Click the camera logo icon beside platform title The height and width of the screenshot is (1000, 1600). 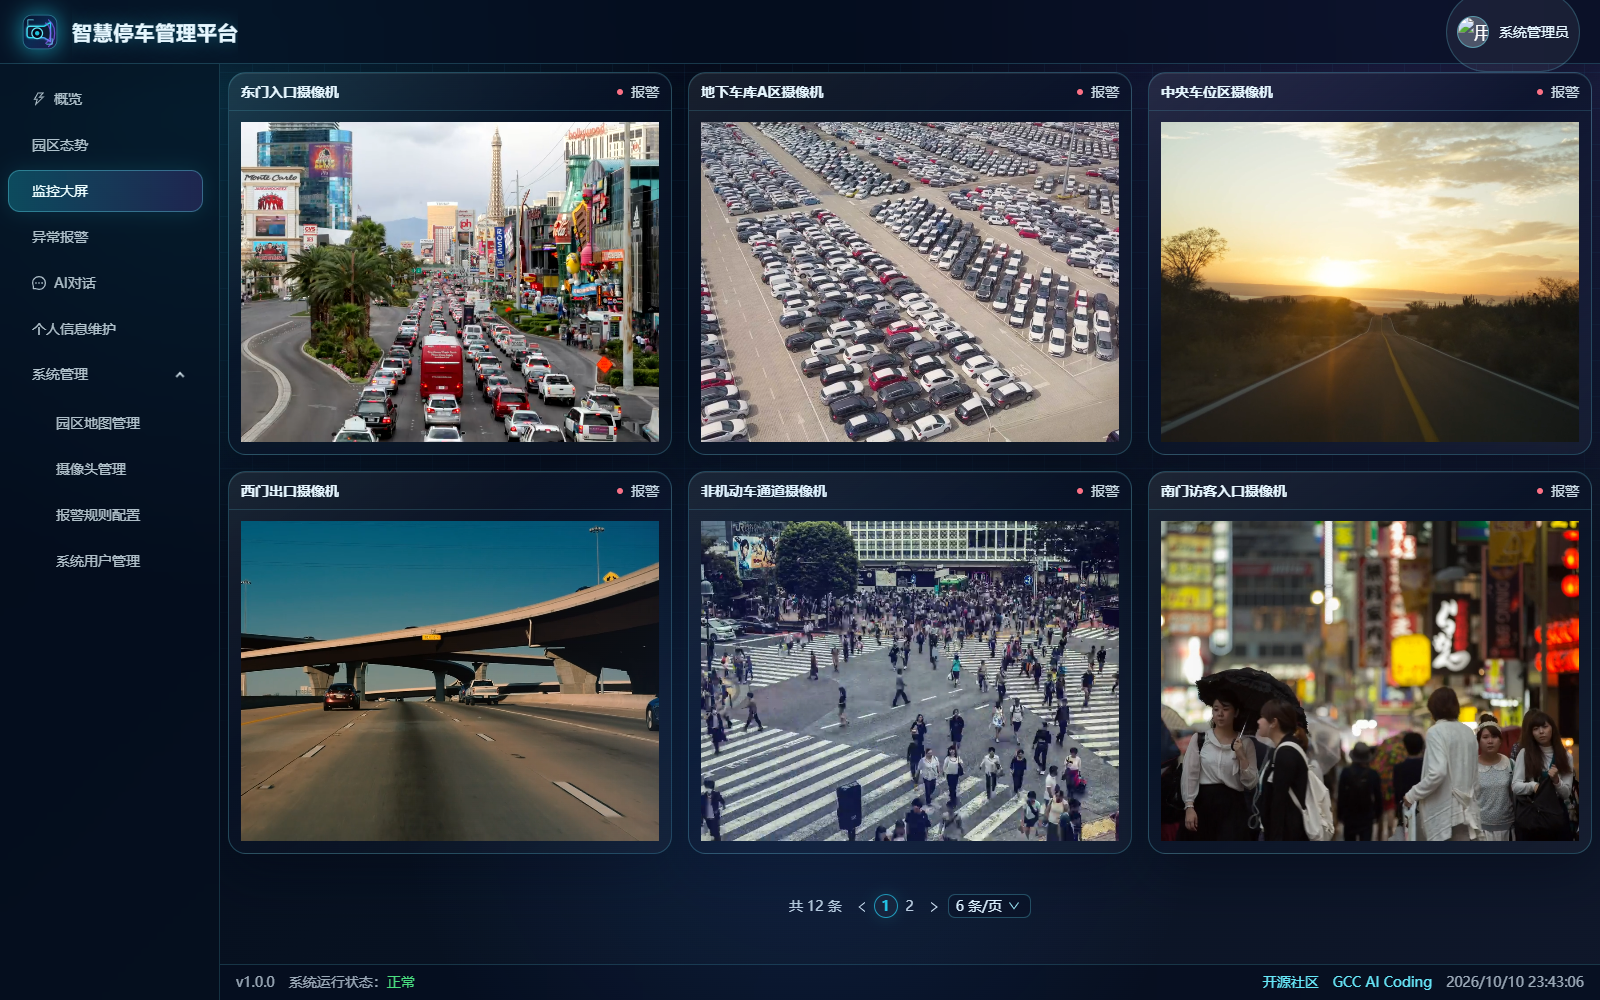click(x=40, y=32)
